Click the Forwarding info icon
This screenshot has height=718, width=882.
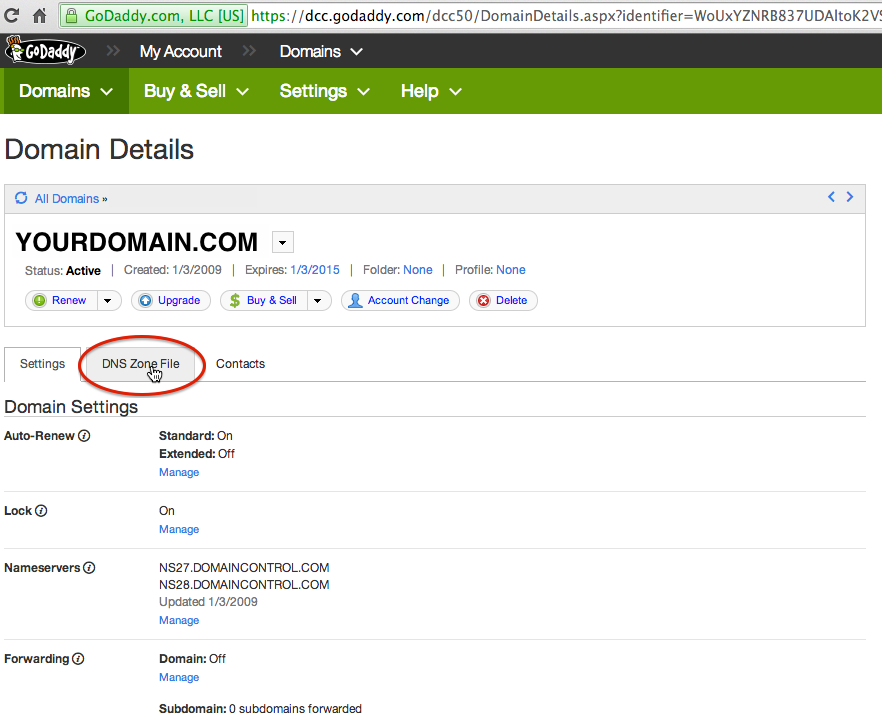point(78,658)
